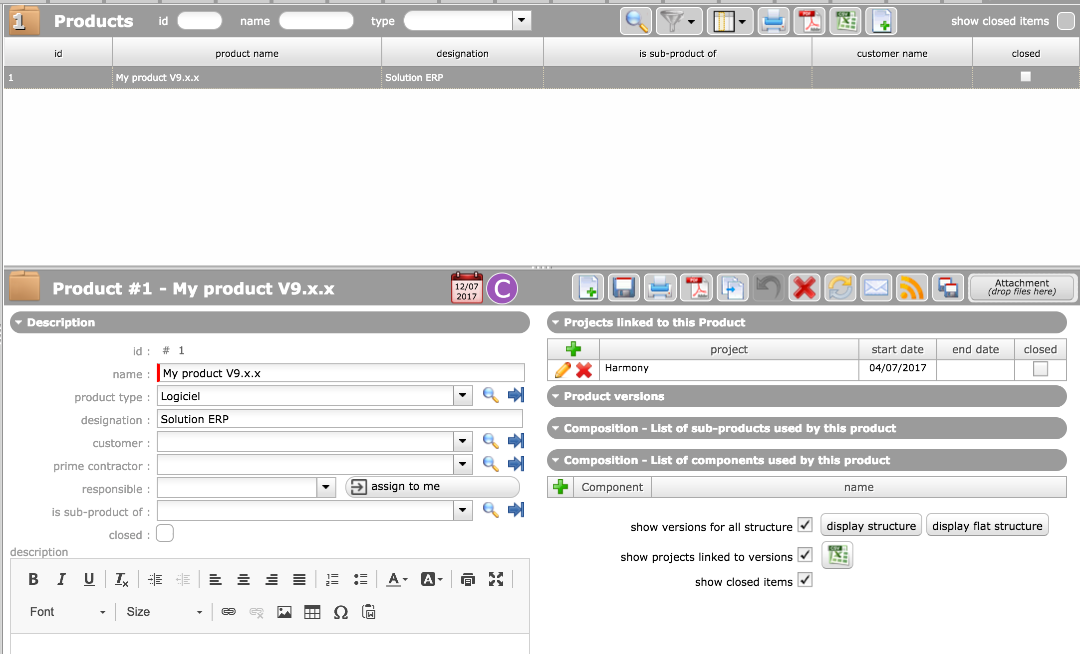Screen dimensions: 1080x654
Task: Open the column selector menu
Action: pyautogui.click(x=729, y=21)
